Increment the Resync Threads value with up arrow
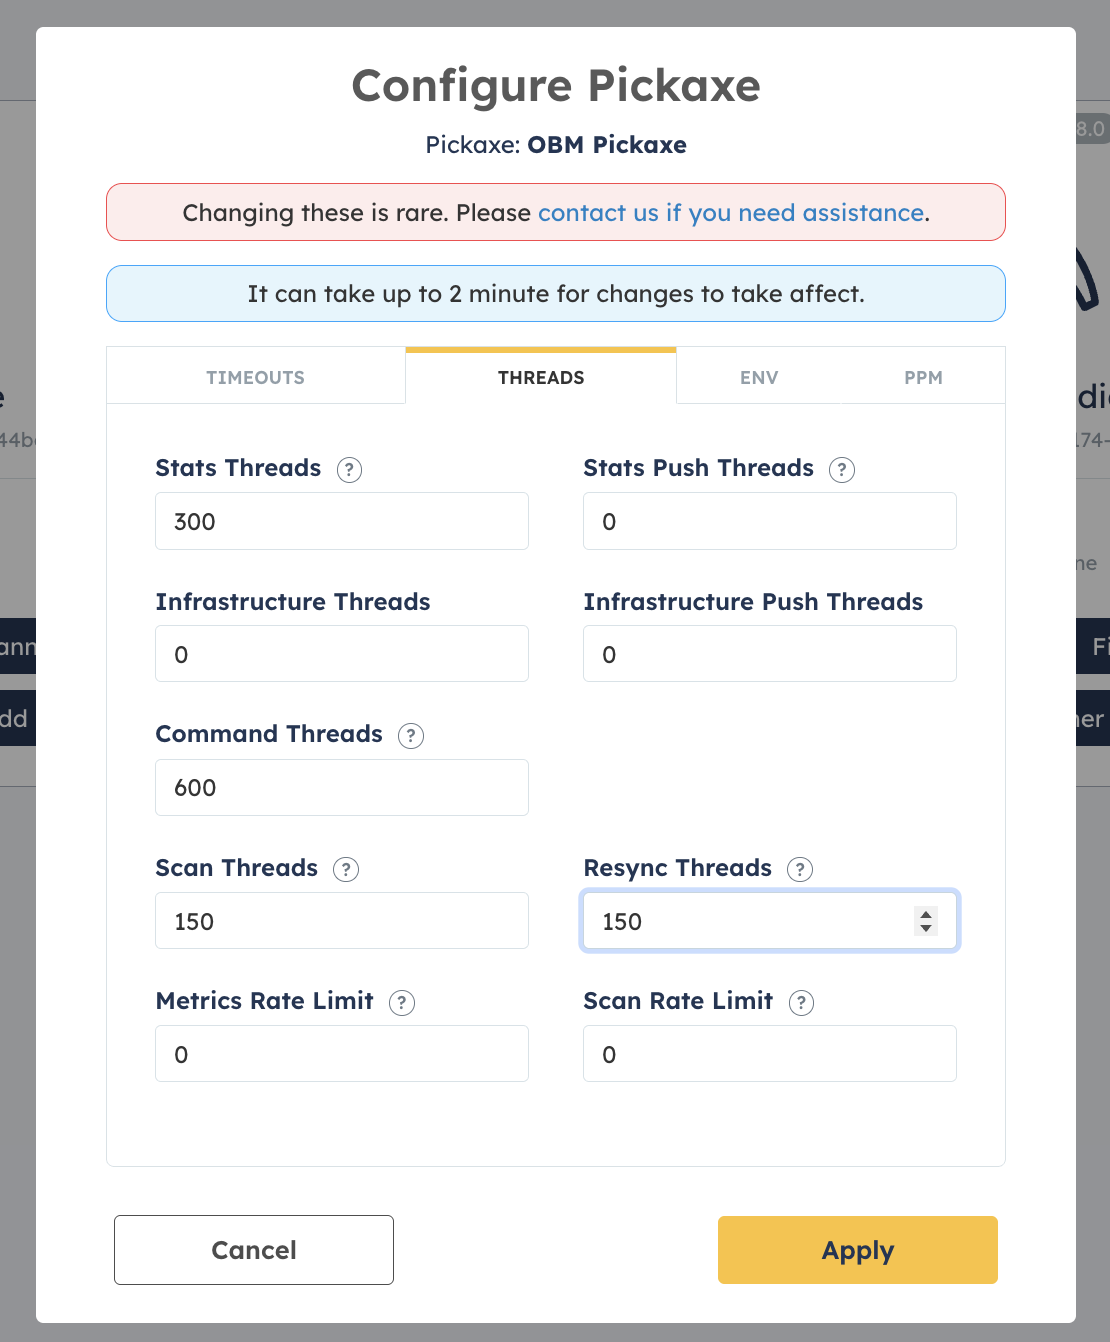Image resolution: width=1110 pixels, height=1342 pixels. click(x=926, y=914)
